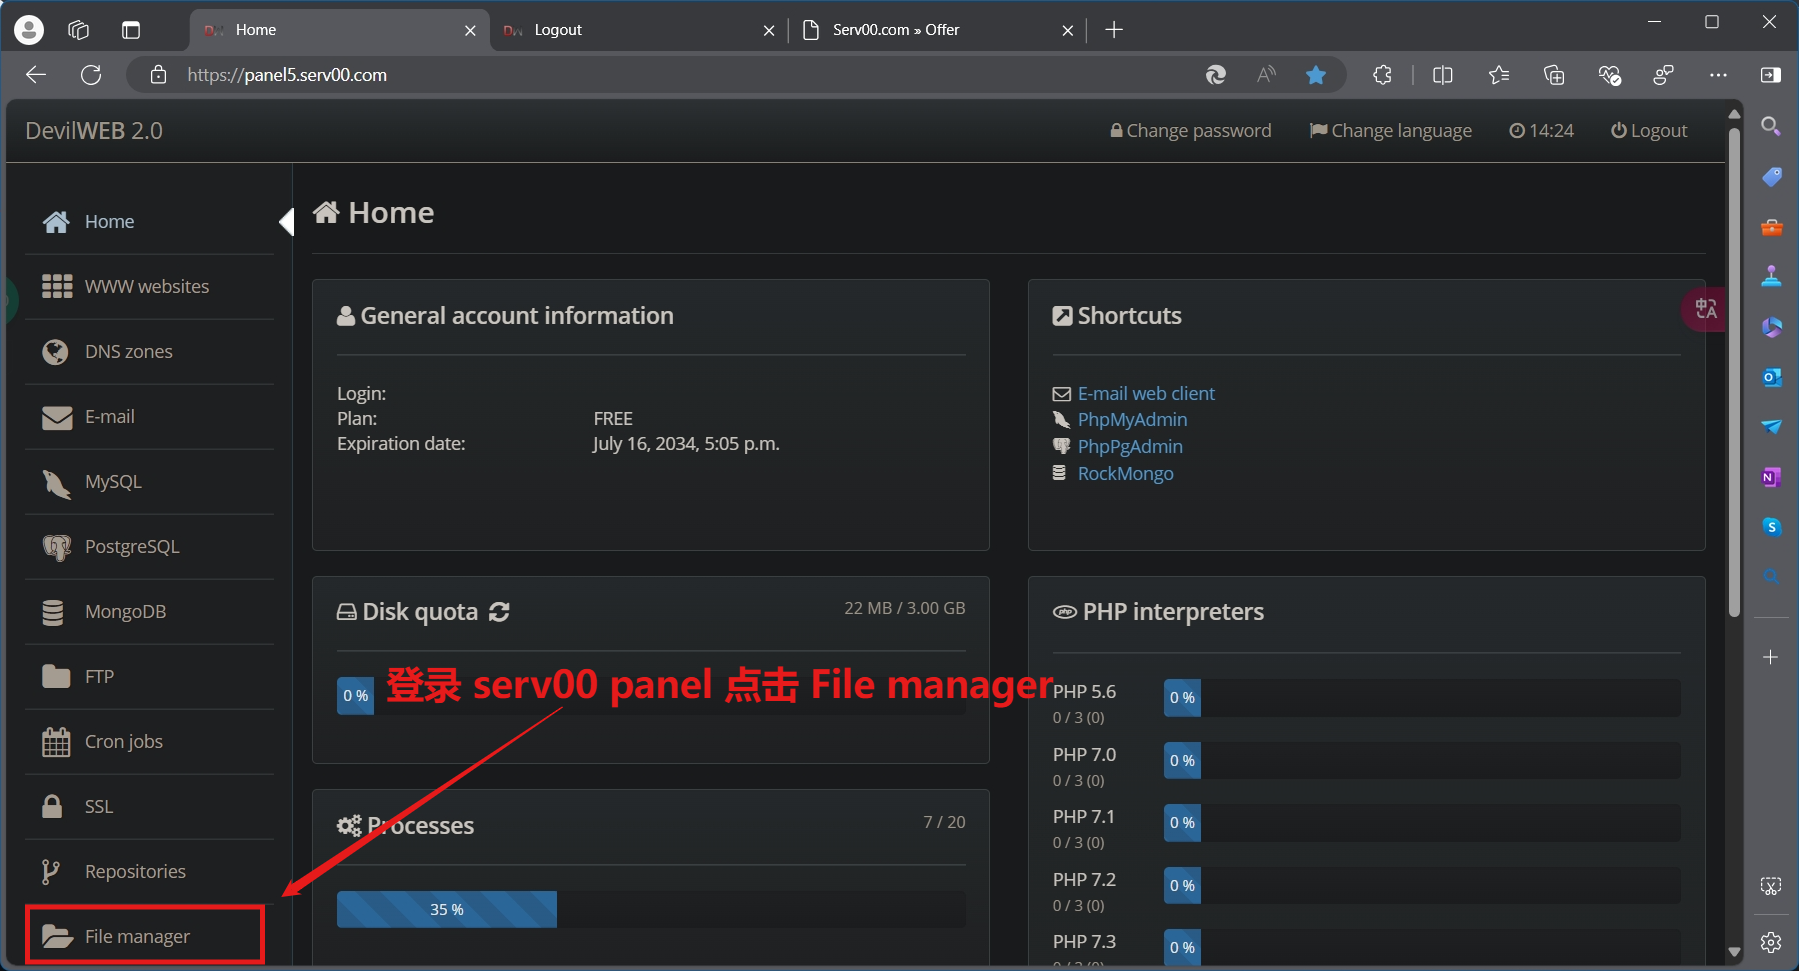
Task: Open the Edge sidebar search
Action: 1771,126
